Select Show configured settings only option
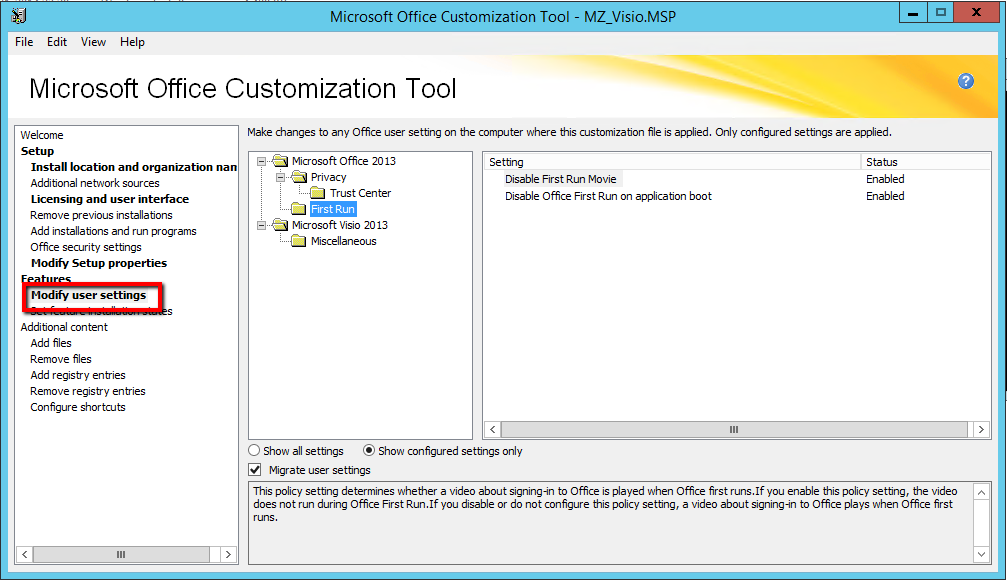This screenshot has height=581, width=1007. tap(369, 451)
